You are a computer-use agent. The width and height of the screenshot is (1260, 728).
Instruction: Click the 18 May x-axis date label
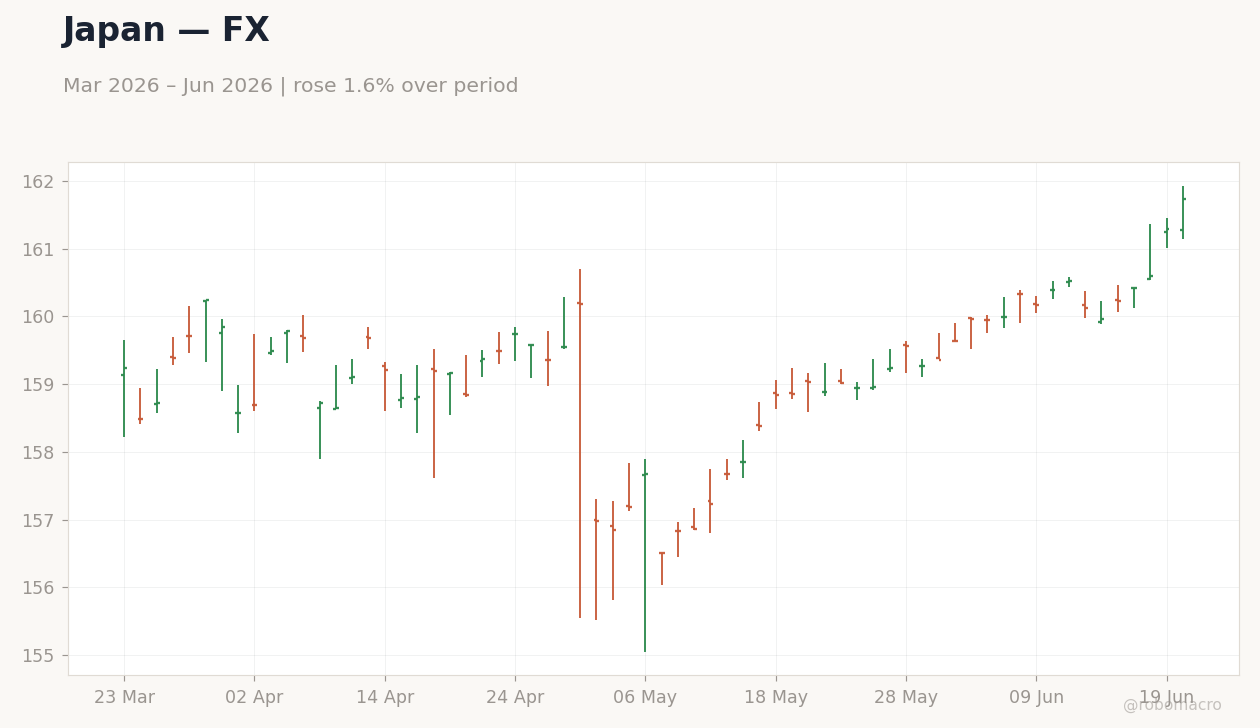click(776, 698)
